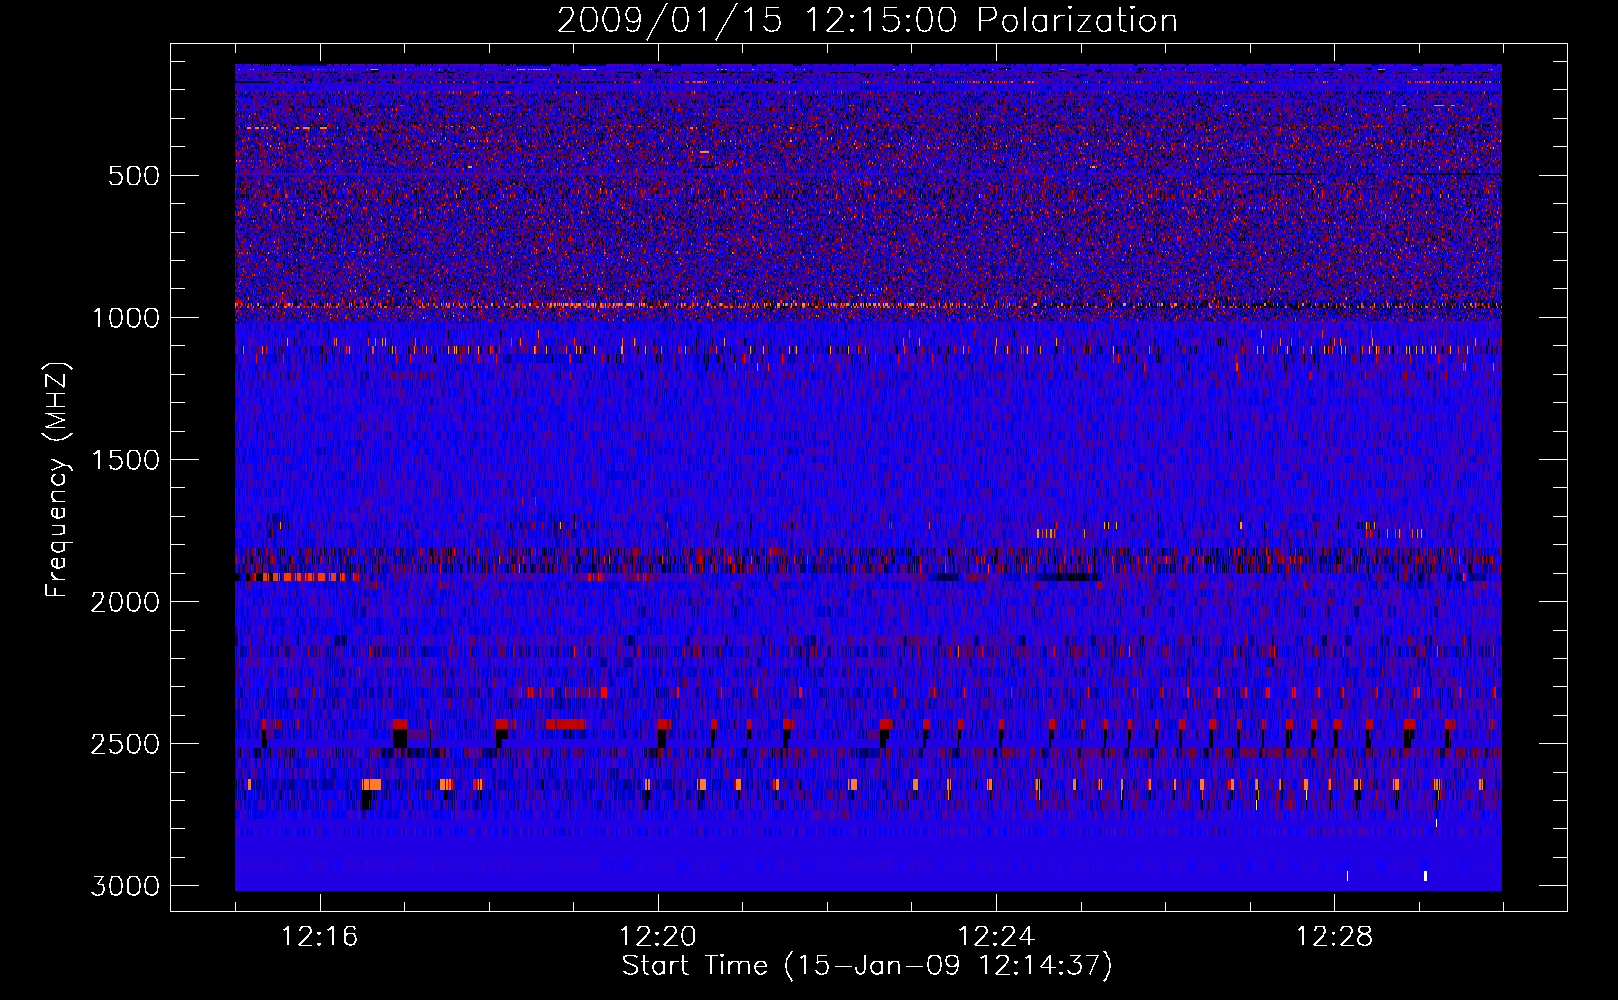
Task: Click the 12:24 time tick label
Action: coord(996,937)
